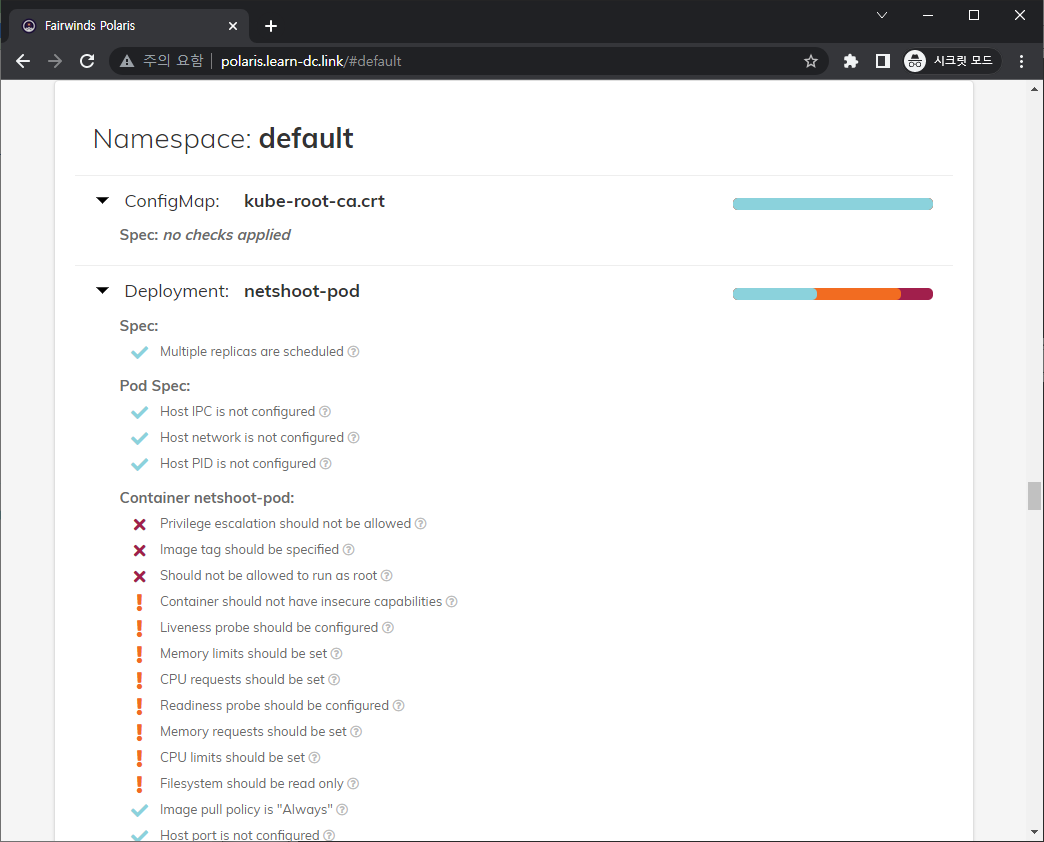Viewport: 1044px width, 842px height.
Task: Click checkmark icon next to "Host IPC is not configured"
Action: (x=139, y=411)
